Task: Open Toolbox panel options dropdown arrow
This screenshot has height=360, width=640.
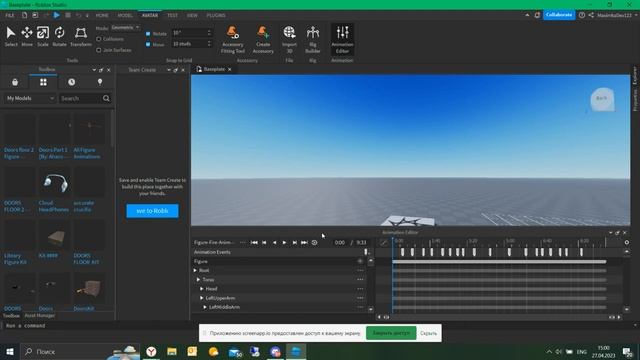Action: pos(94,70)
